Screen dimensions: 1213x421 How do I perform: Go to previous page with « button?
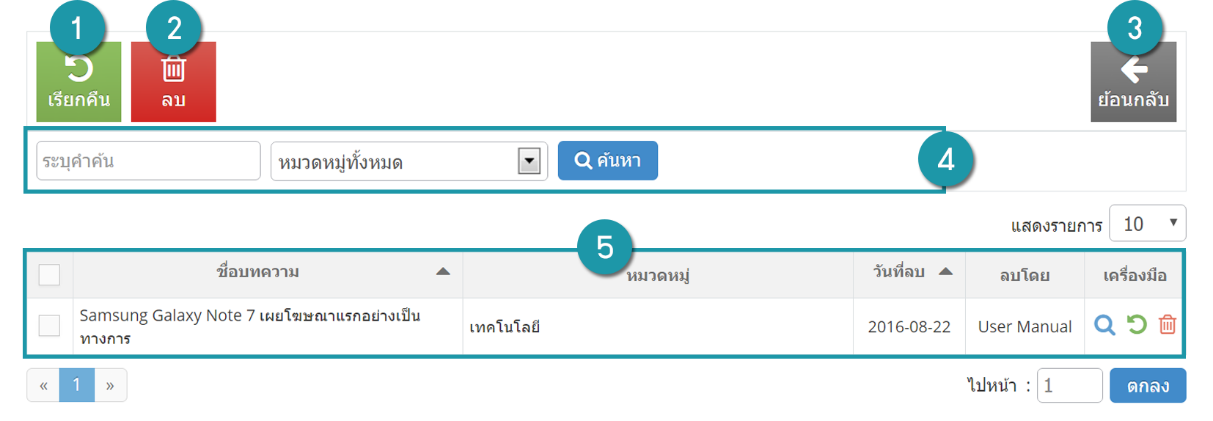43,385
